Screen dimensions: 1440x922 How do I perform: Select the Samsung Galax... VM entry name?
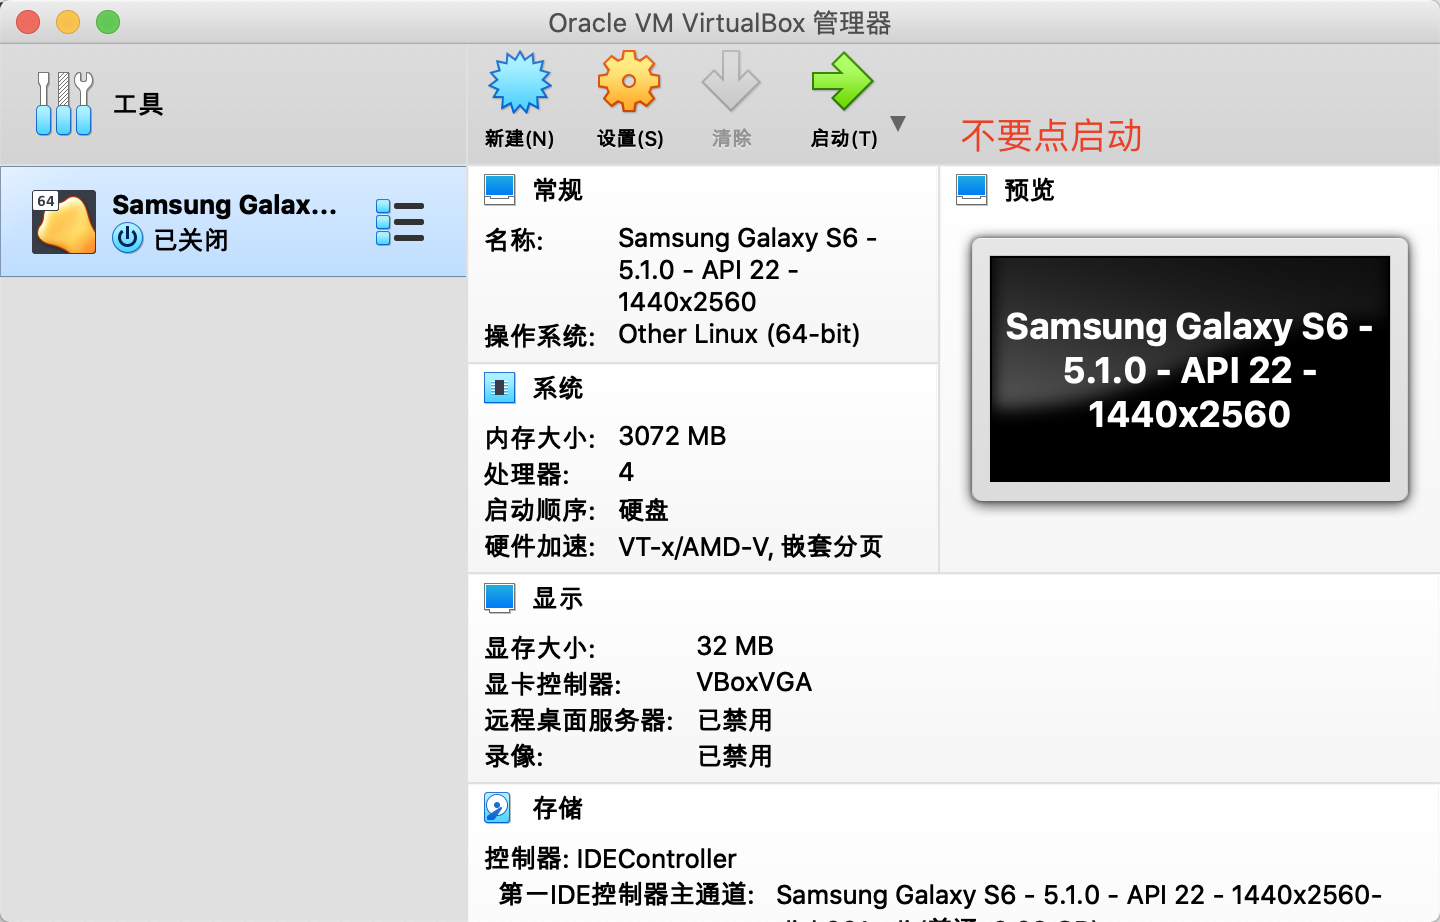[x=224, y=205]
